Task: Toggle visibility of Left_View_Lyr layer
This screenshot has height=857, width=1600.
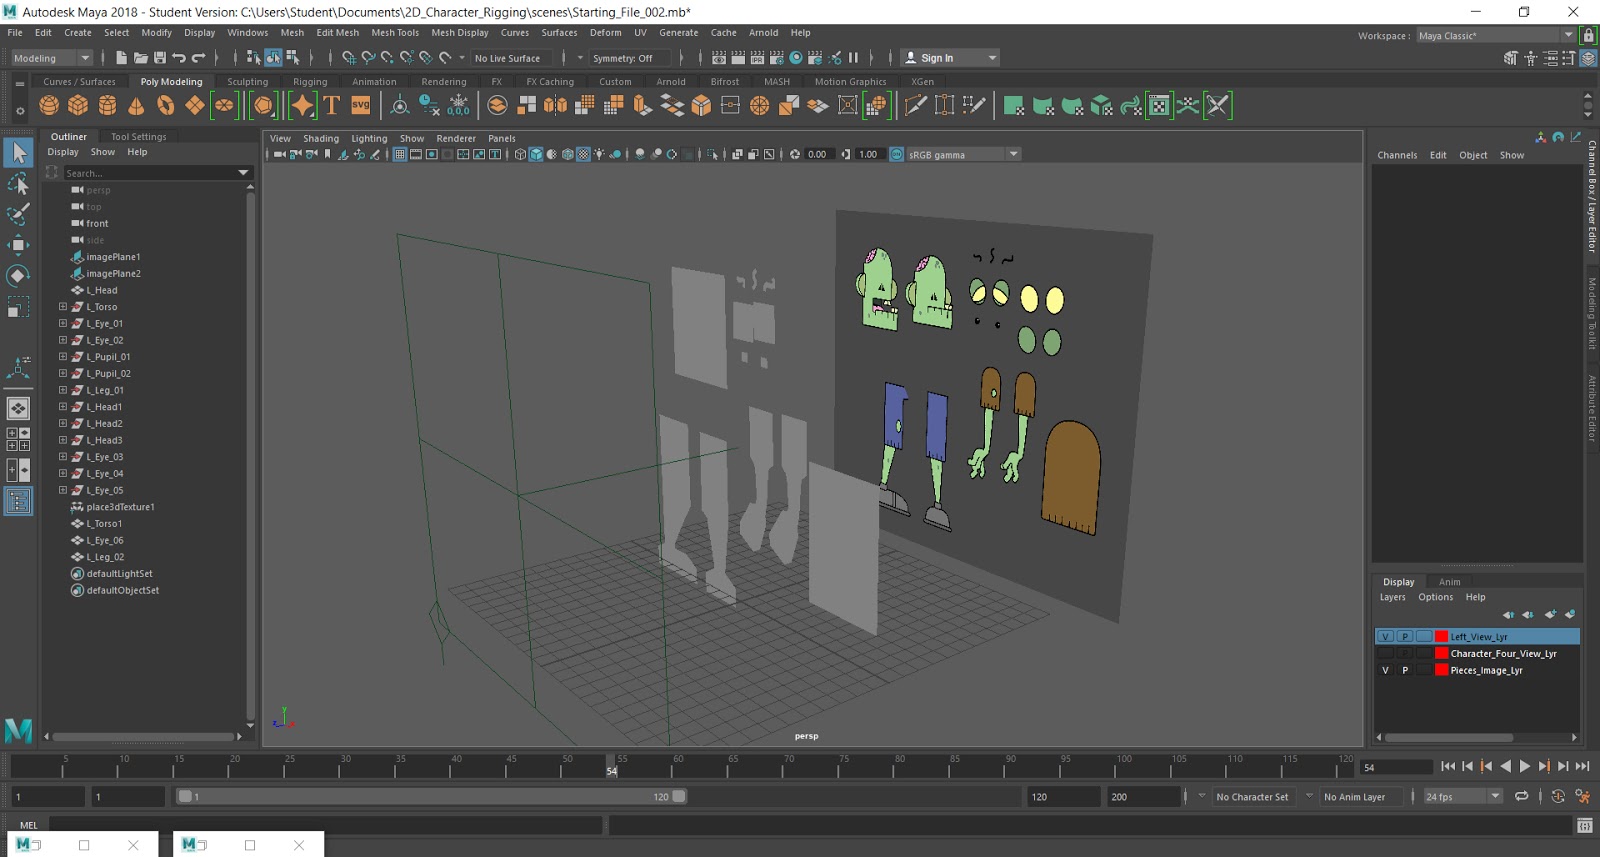Action: (1385, 637)
